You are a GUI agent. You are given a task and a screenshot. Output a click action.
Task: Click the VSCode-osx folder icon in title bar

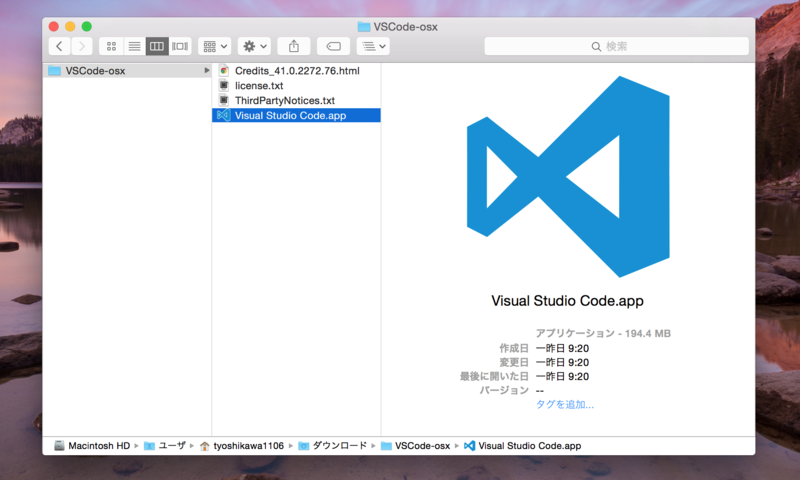point(364,27)
